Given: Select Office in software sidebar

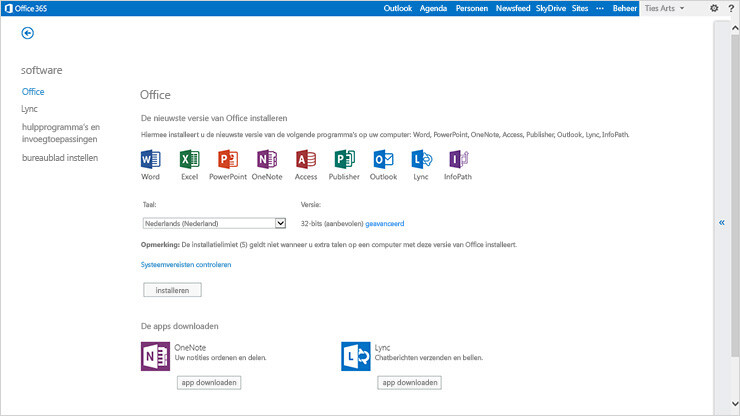Looking at the screenshot, I should [33, 92].
